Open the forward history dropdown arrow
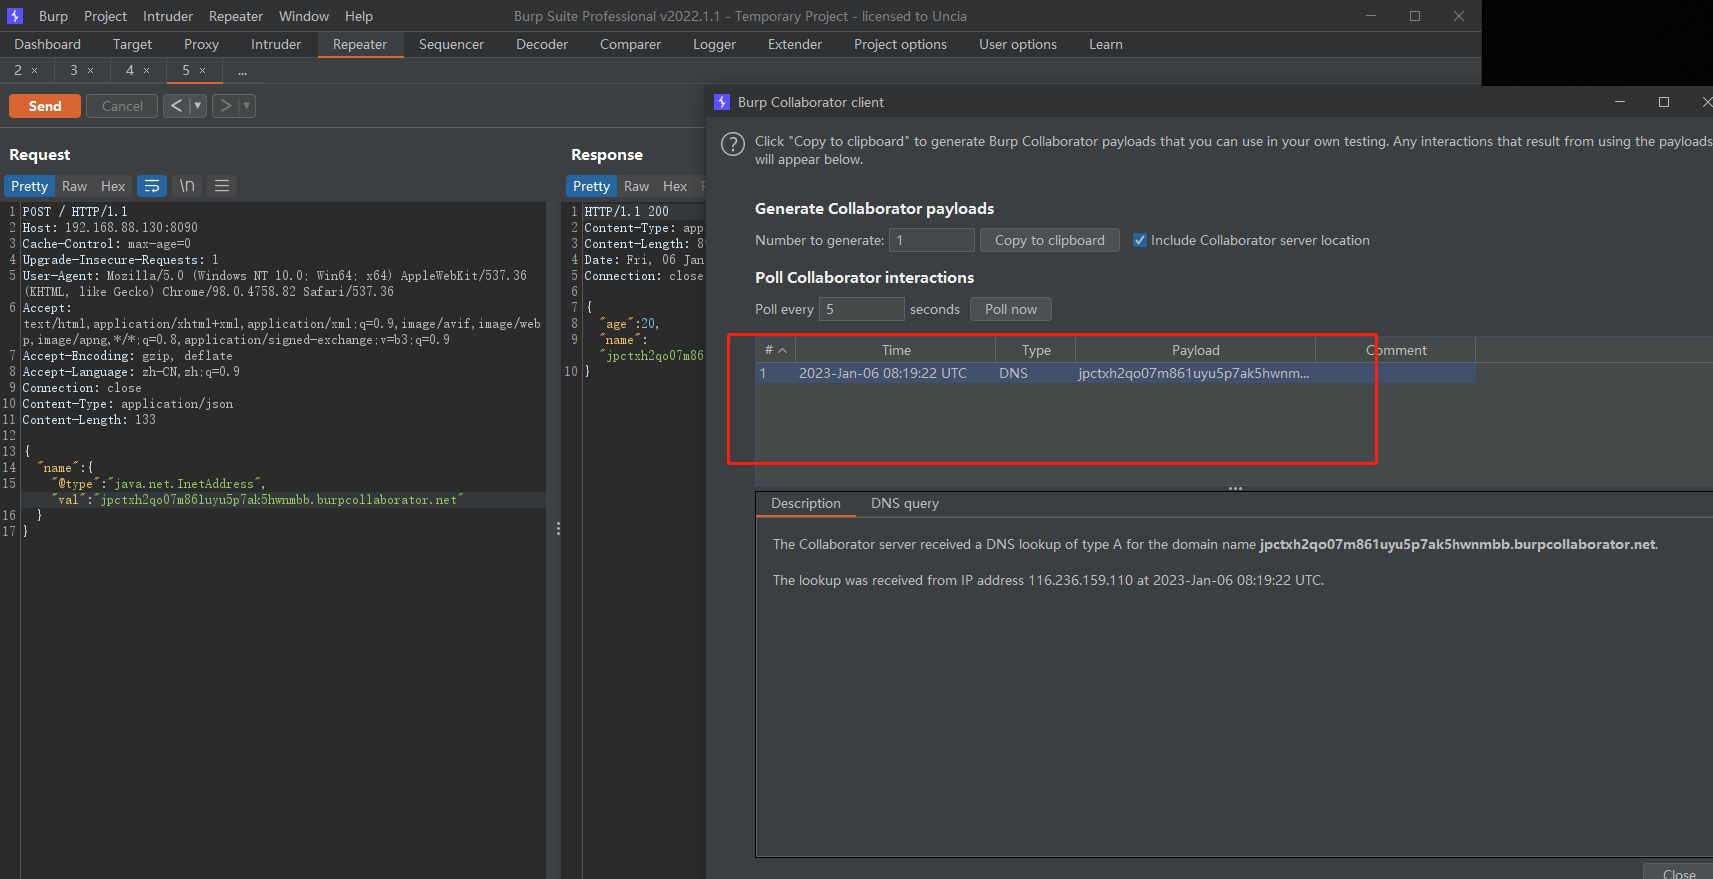 (247, 105)
